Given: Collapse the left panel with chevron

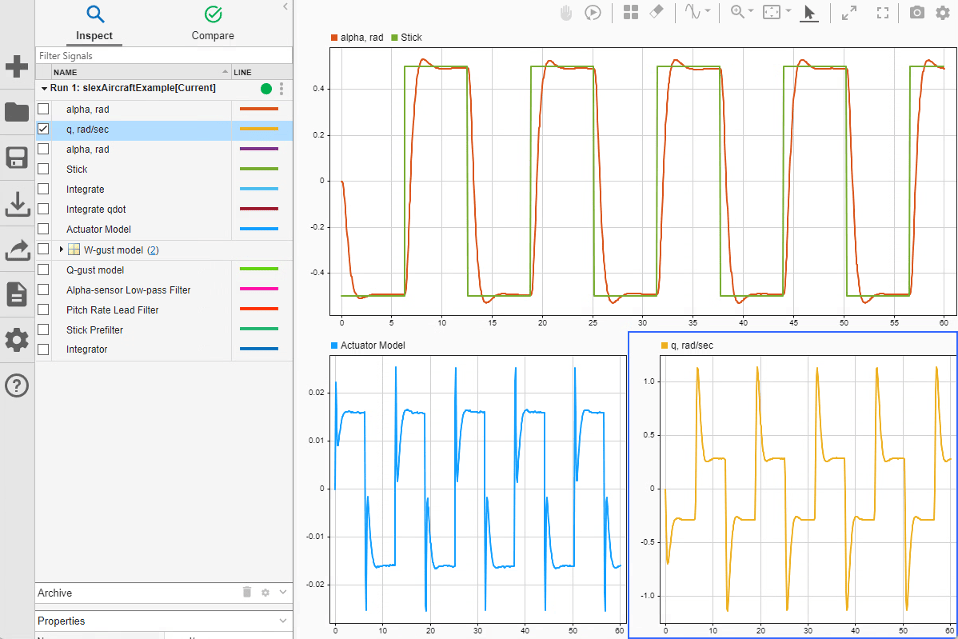Looking at the screenshot, I should point(285,7).
